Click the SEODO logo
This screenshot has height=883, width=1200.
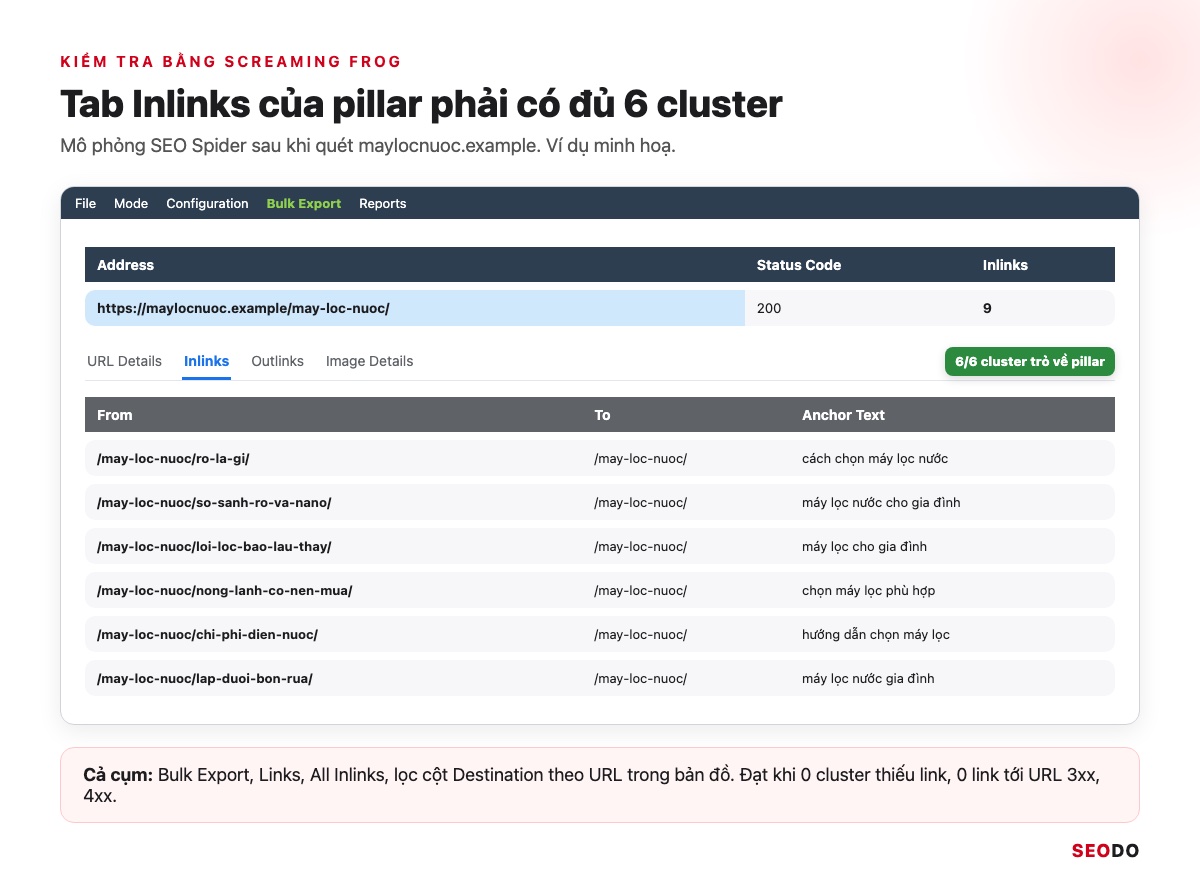(x=1105, y=851)
